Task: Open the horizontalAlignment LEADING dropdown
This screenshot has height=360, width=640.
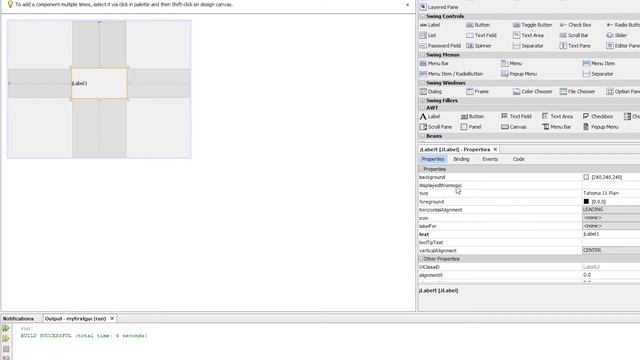Action: (611, 209)
